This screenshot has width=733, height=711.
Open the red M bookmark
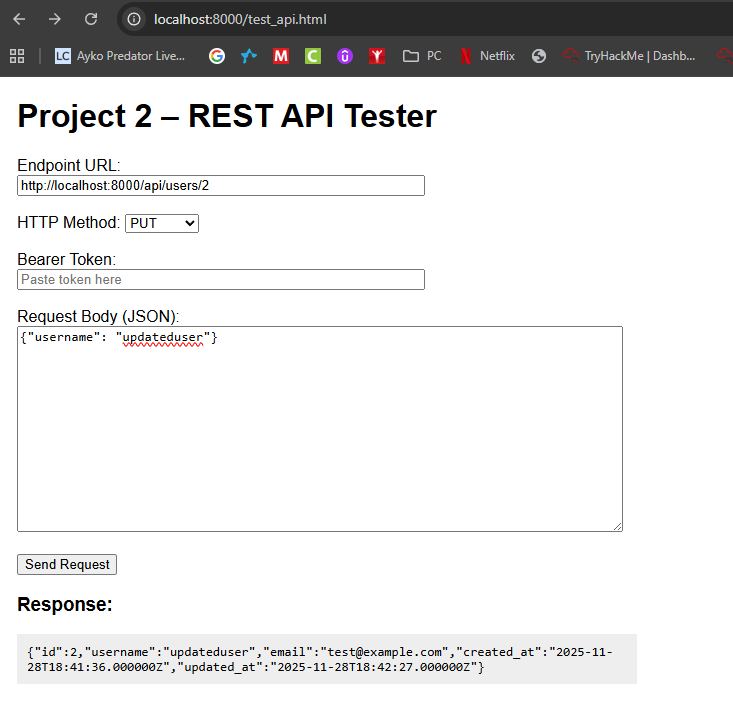click(x=280, y=56)
